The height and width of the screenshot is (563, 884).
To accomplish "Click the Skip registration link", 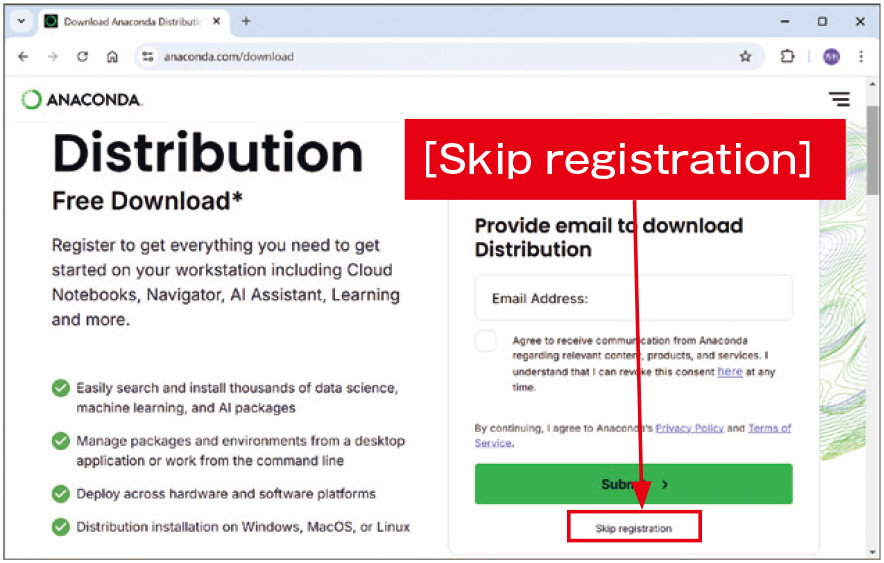I will (634, 527).
